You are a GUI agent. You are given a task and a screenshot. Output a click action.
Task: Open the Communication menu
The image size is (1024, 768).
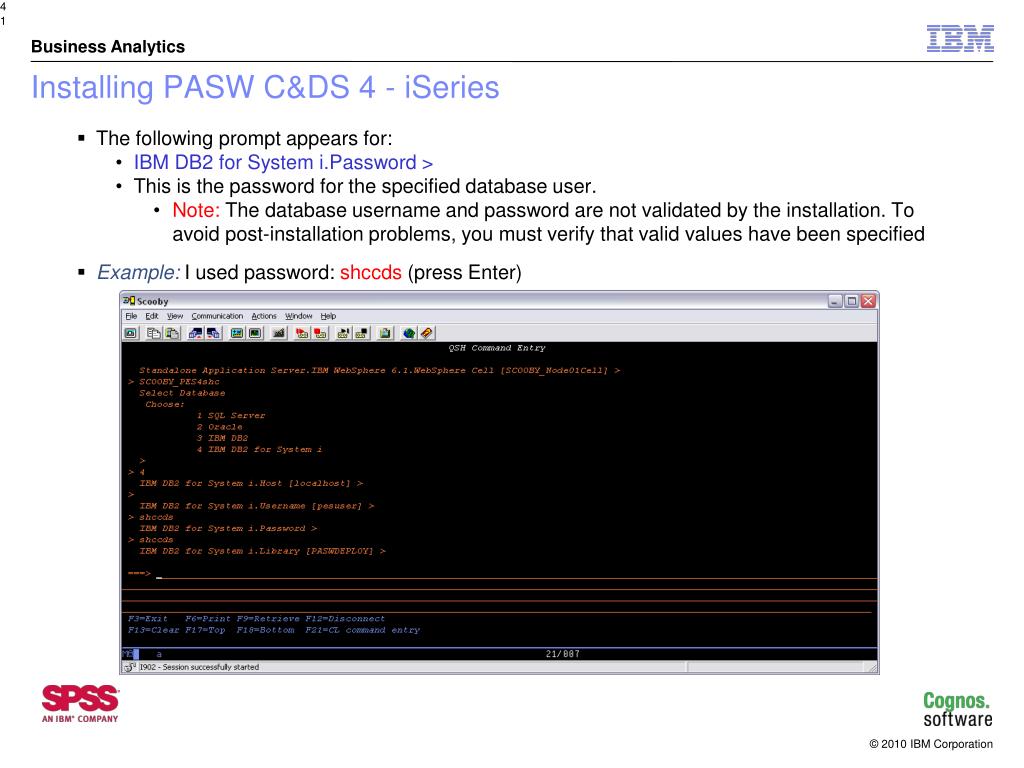tap(217, 316)
